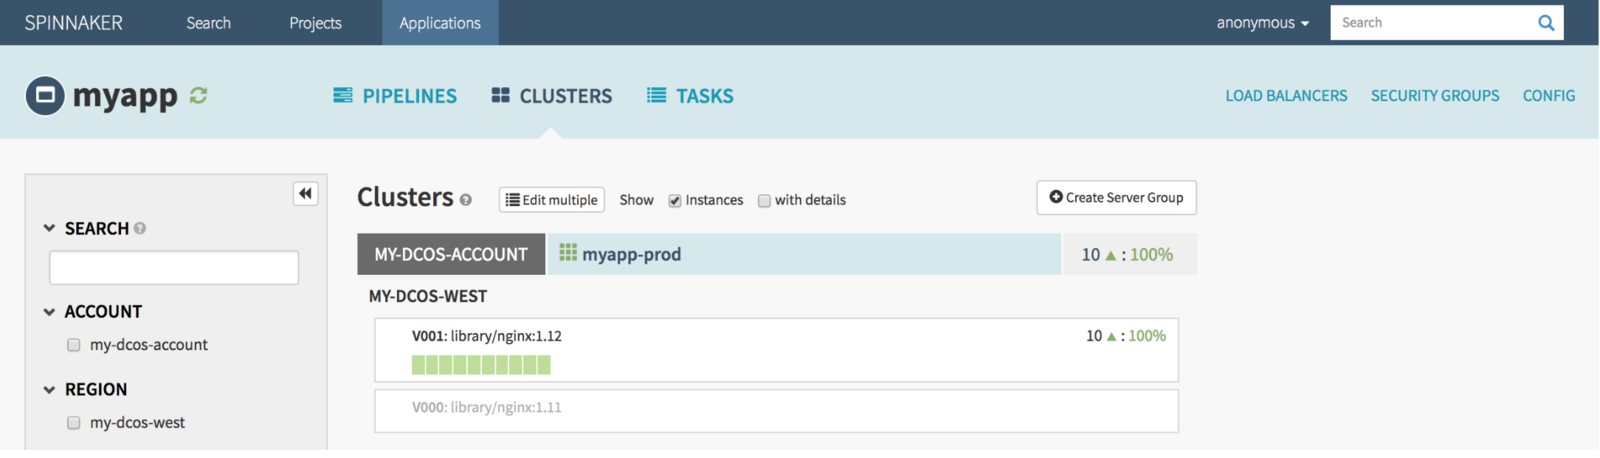1600x458 pixels.
Task: Select the V001 library/nginx:1.12 server group
Action: (776, 350)
